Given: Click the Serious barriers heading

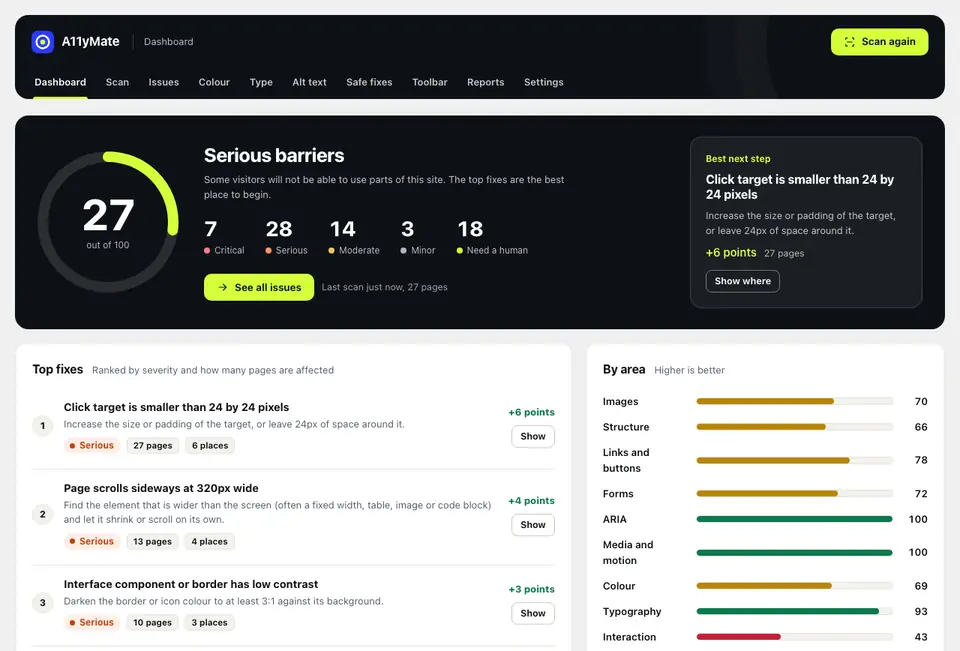Looking at the screenshot, I should click(274, 156).
